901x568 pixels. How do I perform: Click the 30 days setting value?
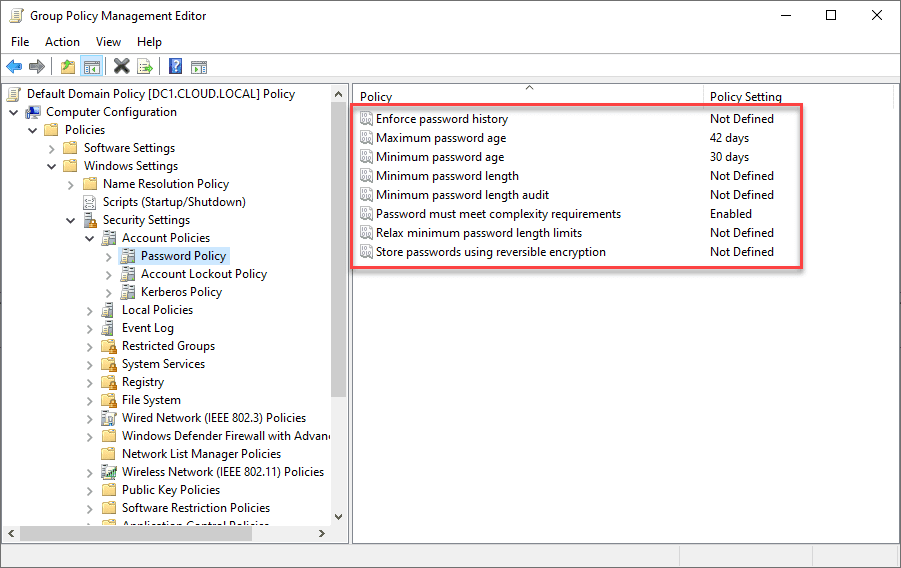tap(729, 157)
